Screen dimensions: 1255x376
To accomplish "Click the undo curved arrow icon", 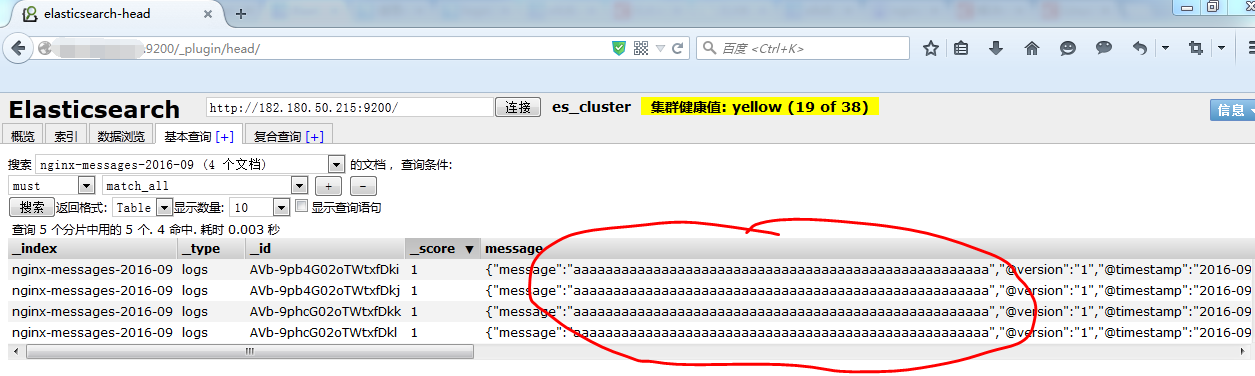I will tap(1139, 48).
